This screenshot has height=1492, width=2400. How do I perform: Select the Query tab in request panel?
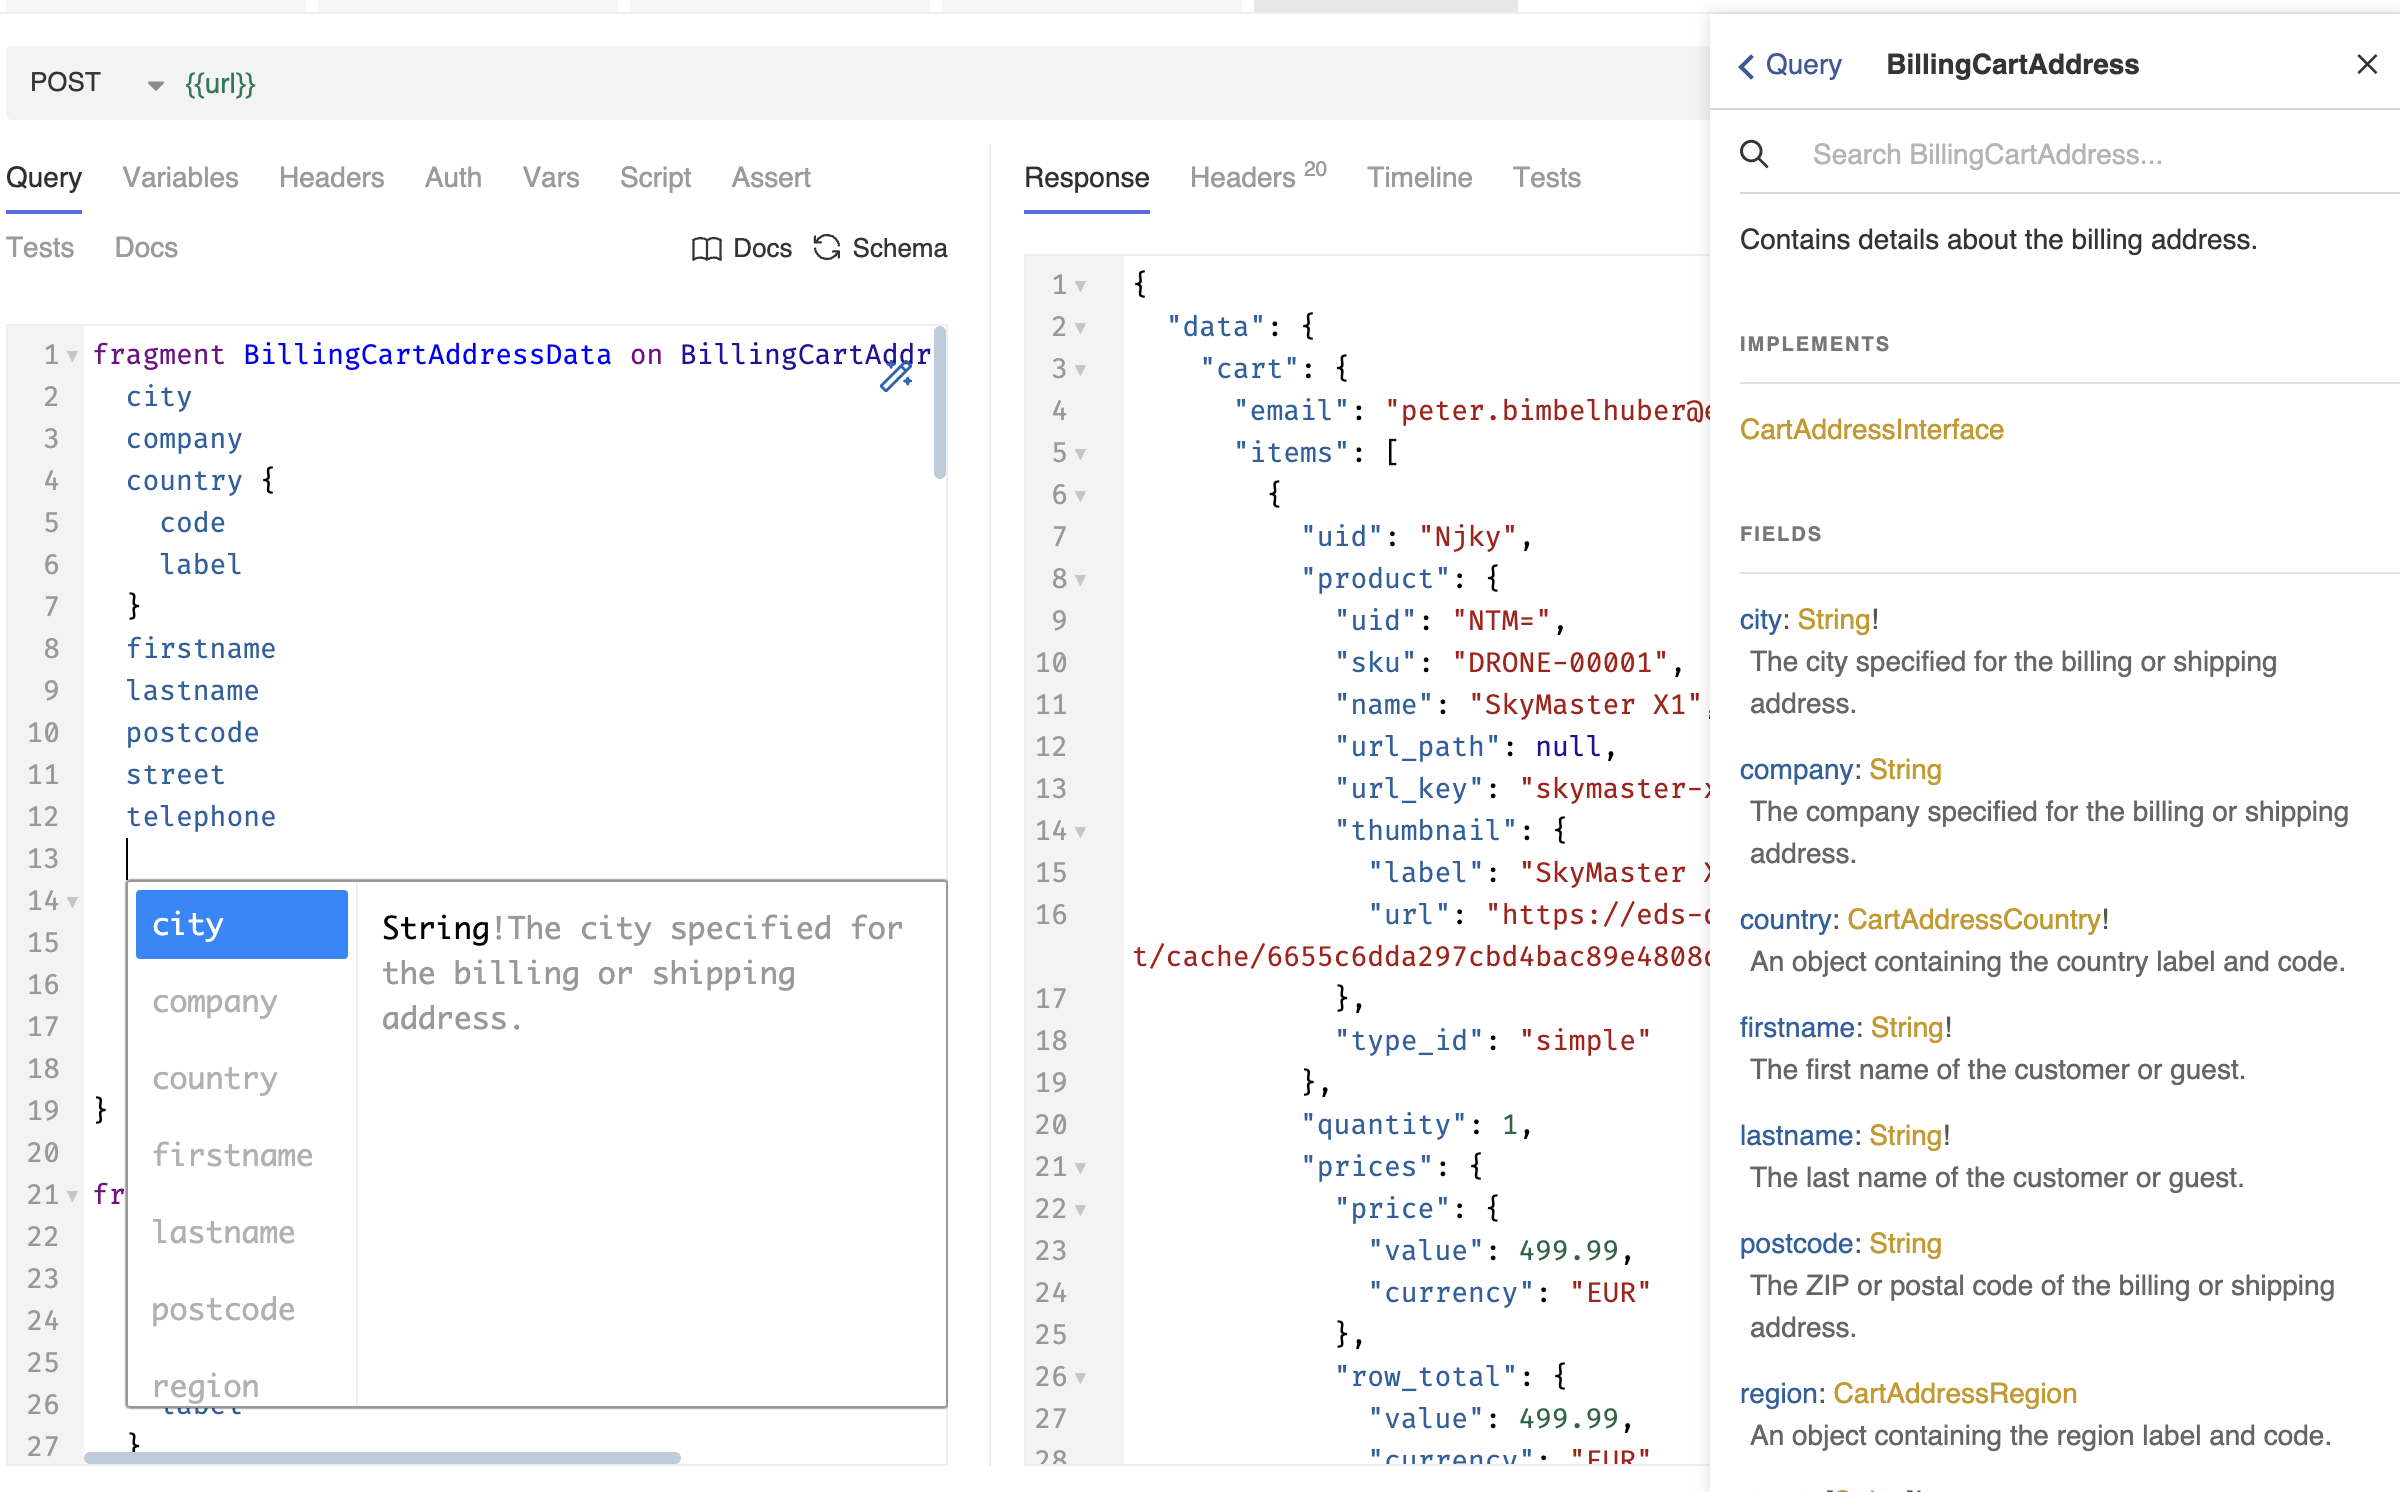[x=46, y=177]
